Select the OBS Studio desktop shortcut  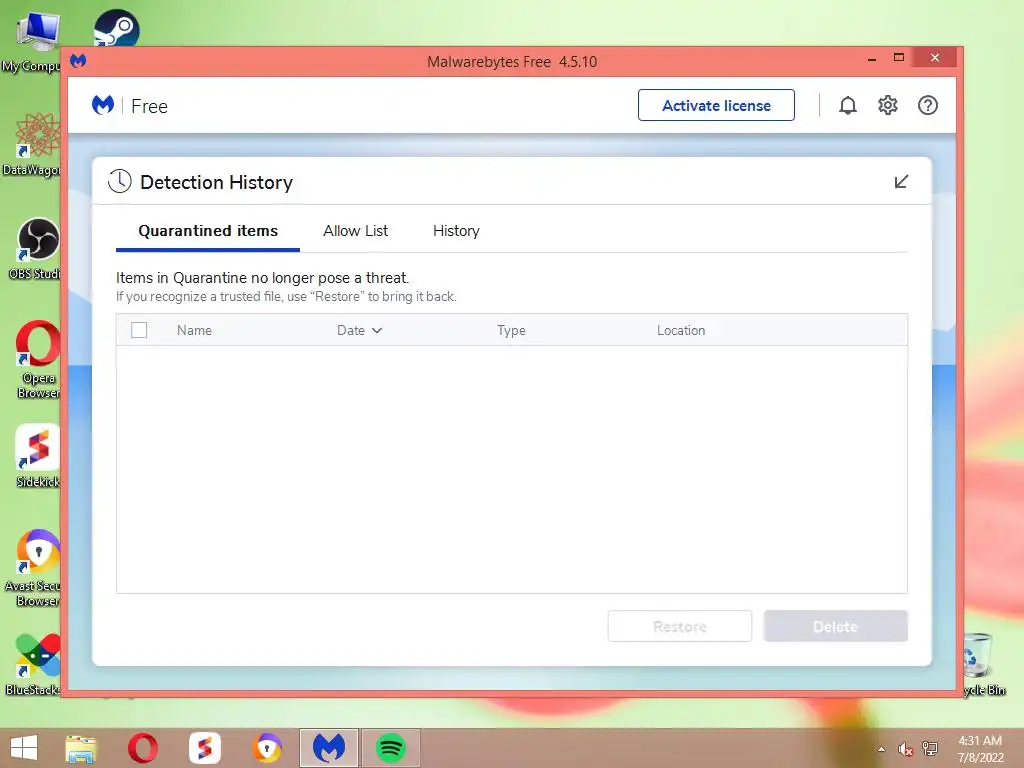(x=34, y=249)
